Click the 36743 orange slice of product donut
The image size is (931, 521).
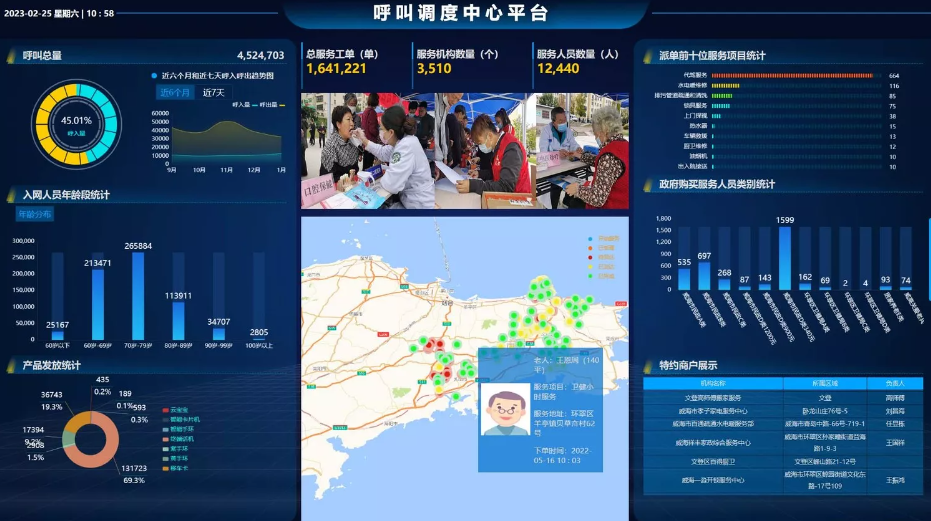click(76, 420)
